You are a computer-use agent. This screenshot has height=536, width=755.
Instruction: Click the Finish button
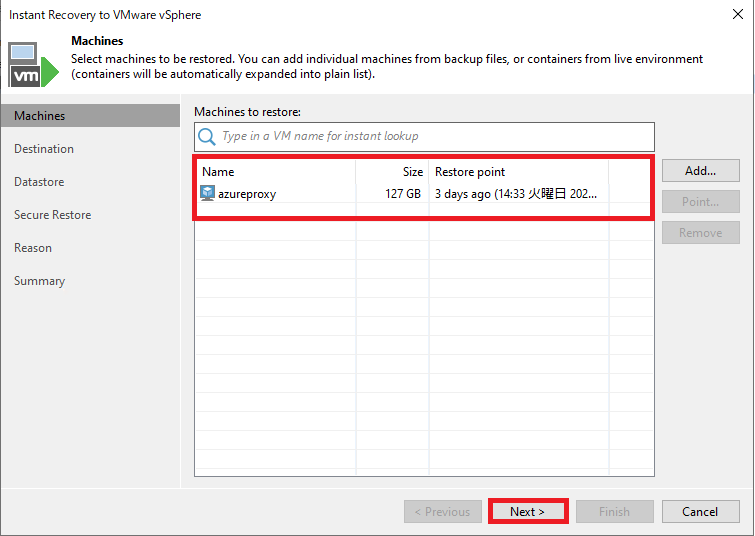click(x=614, y=511)
